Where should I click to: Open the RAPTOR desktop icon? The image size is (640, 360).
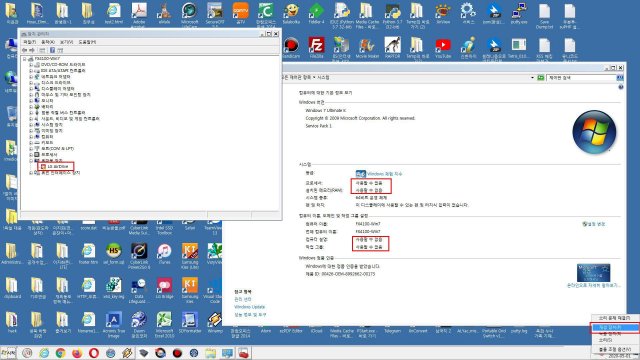point(392,48)
